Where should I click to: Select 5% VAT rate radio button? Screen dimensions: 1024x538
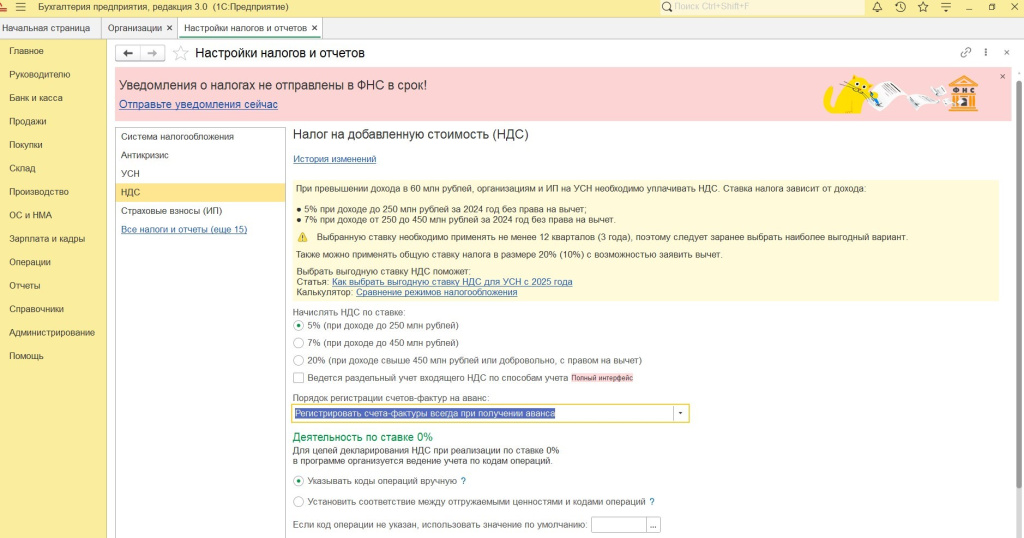click(298, 325)
